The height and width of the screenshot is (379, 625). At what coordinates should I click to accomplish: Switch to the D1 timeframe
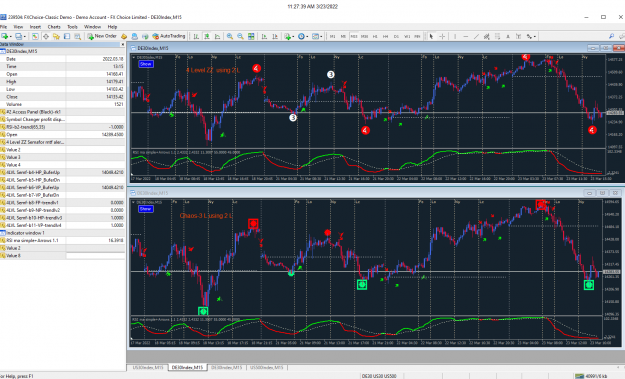tap(396, 36)
